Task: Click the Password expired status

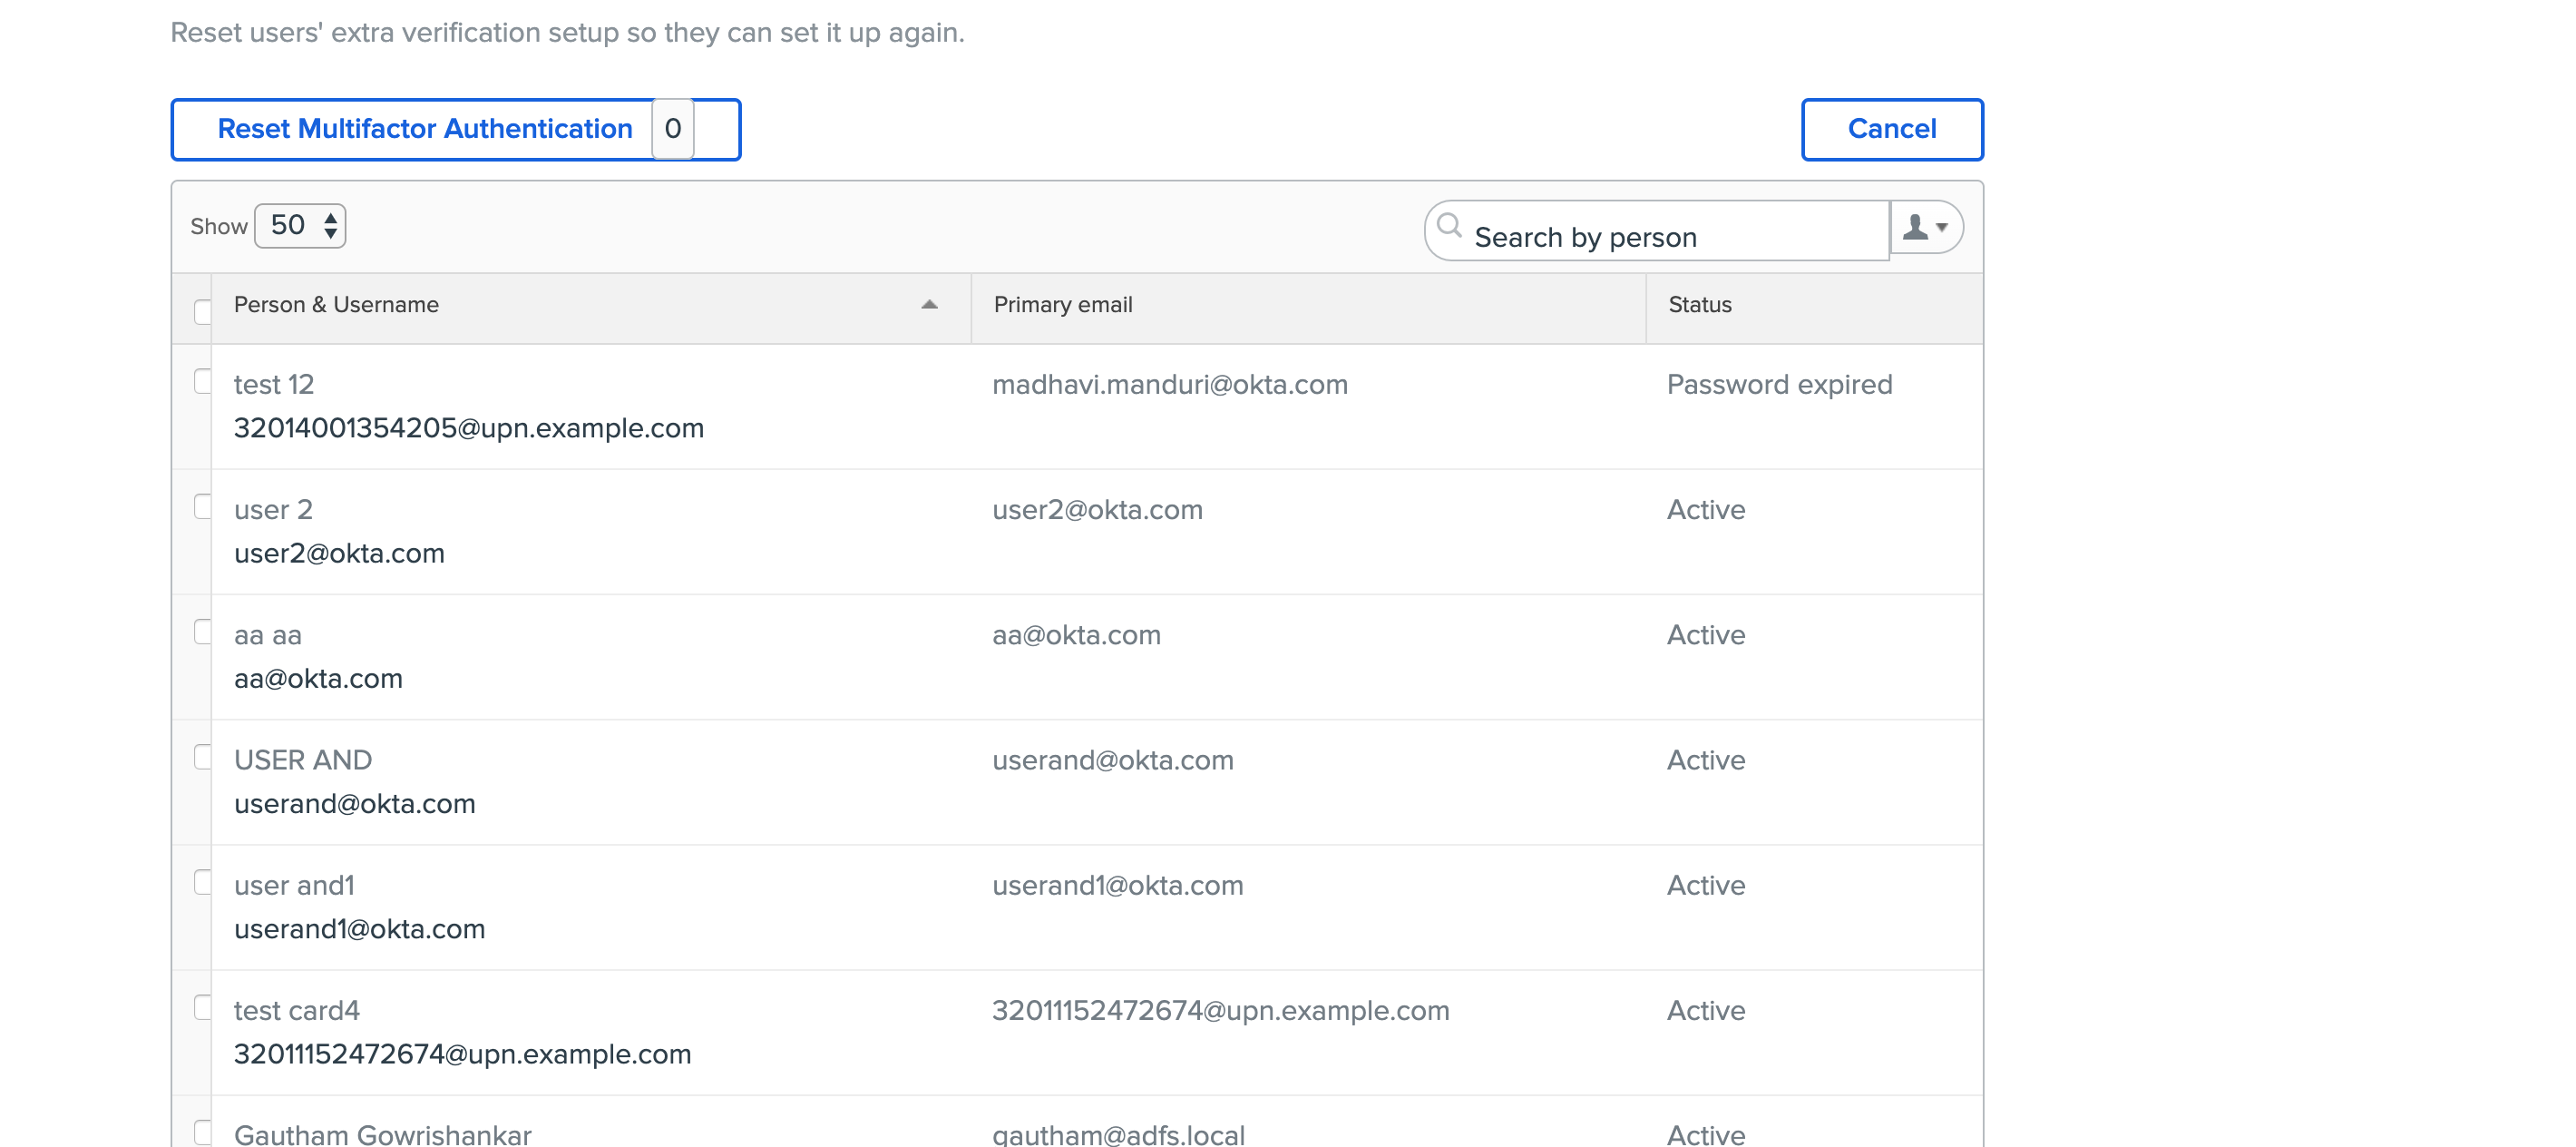Action: (1779, 385)
